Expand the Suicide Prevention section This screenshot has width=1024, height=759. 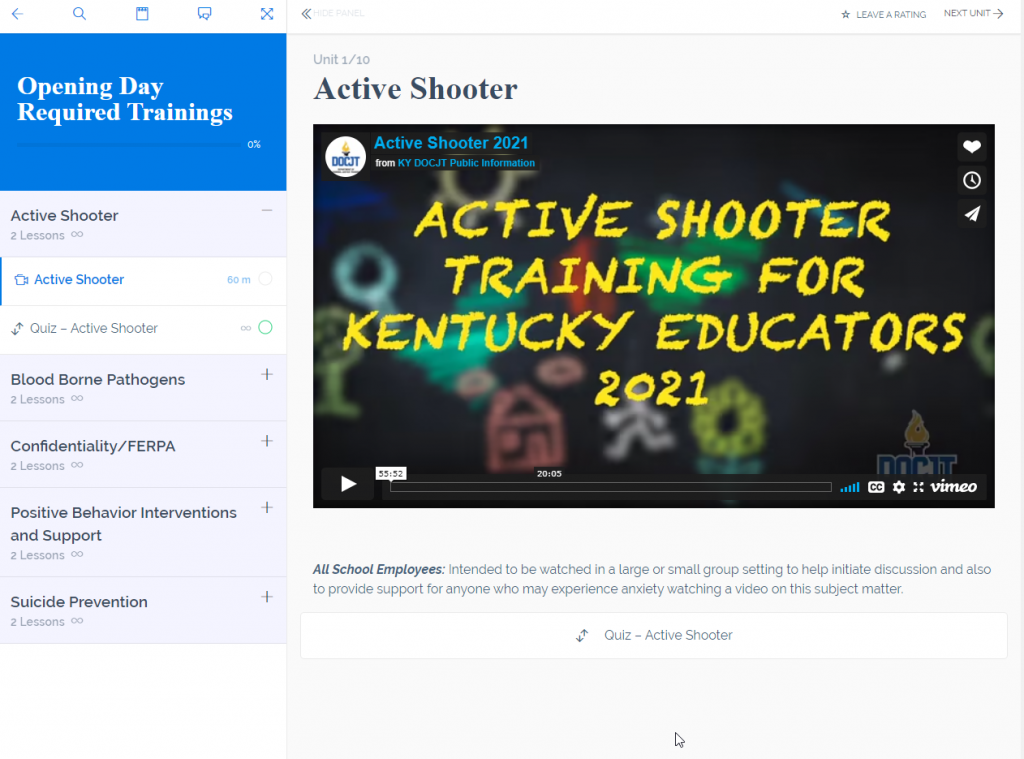[267, 597]
